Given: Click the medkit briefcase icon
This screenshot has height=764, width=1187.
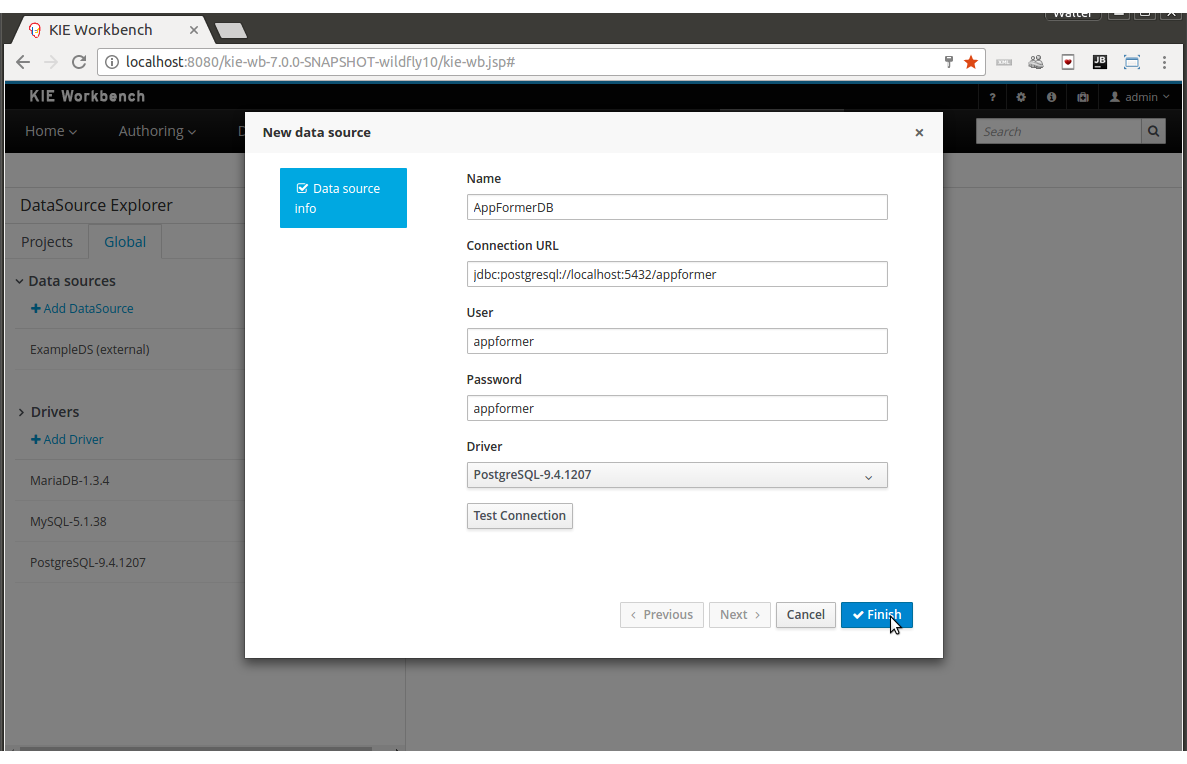Looking at the screenshot, I should click(1083, 97).
